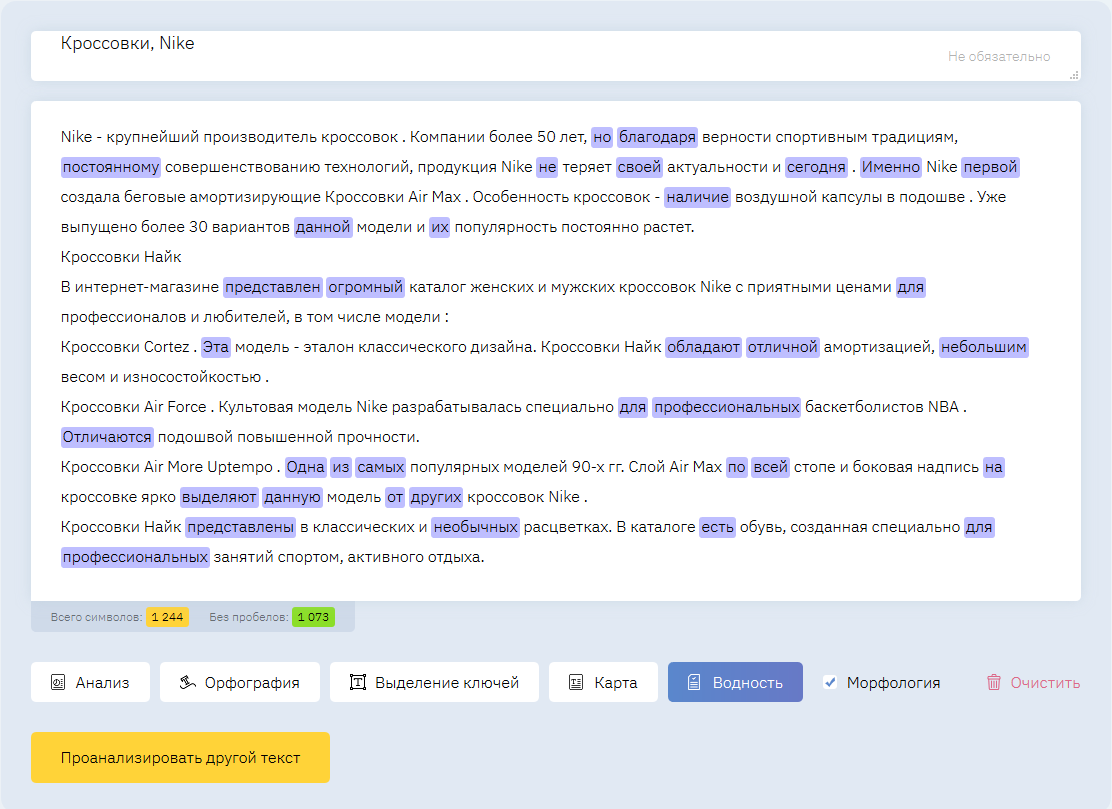Click the Не обязательно hint label

pyautogui.click(x=999, y=57)
